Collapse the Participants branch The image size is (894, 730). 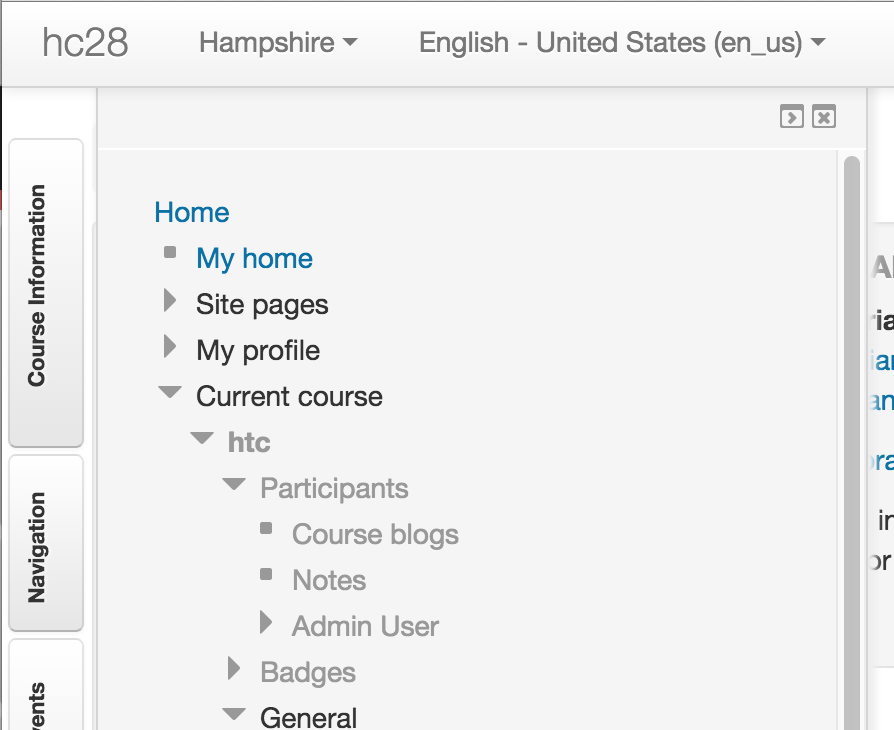[x=234, y=484]
